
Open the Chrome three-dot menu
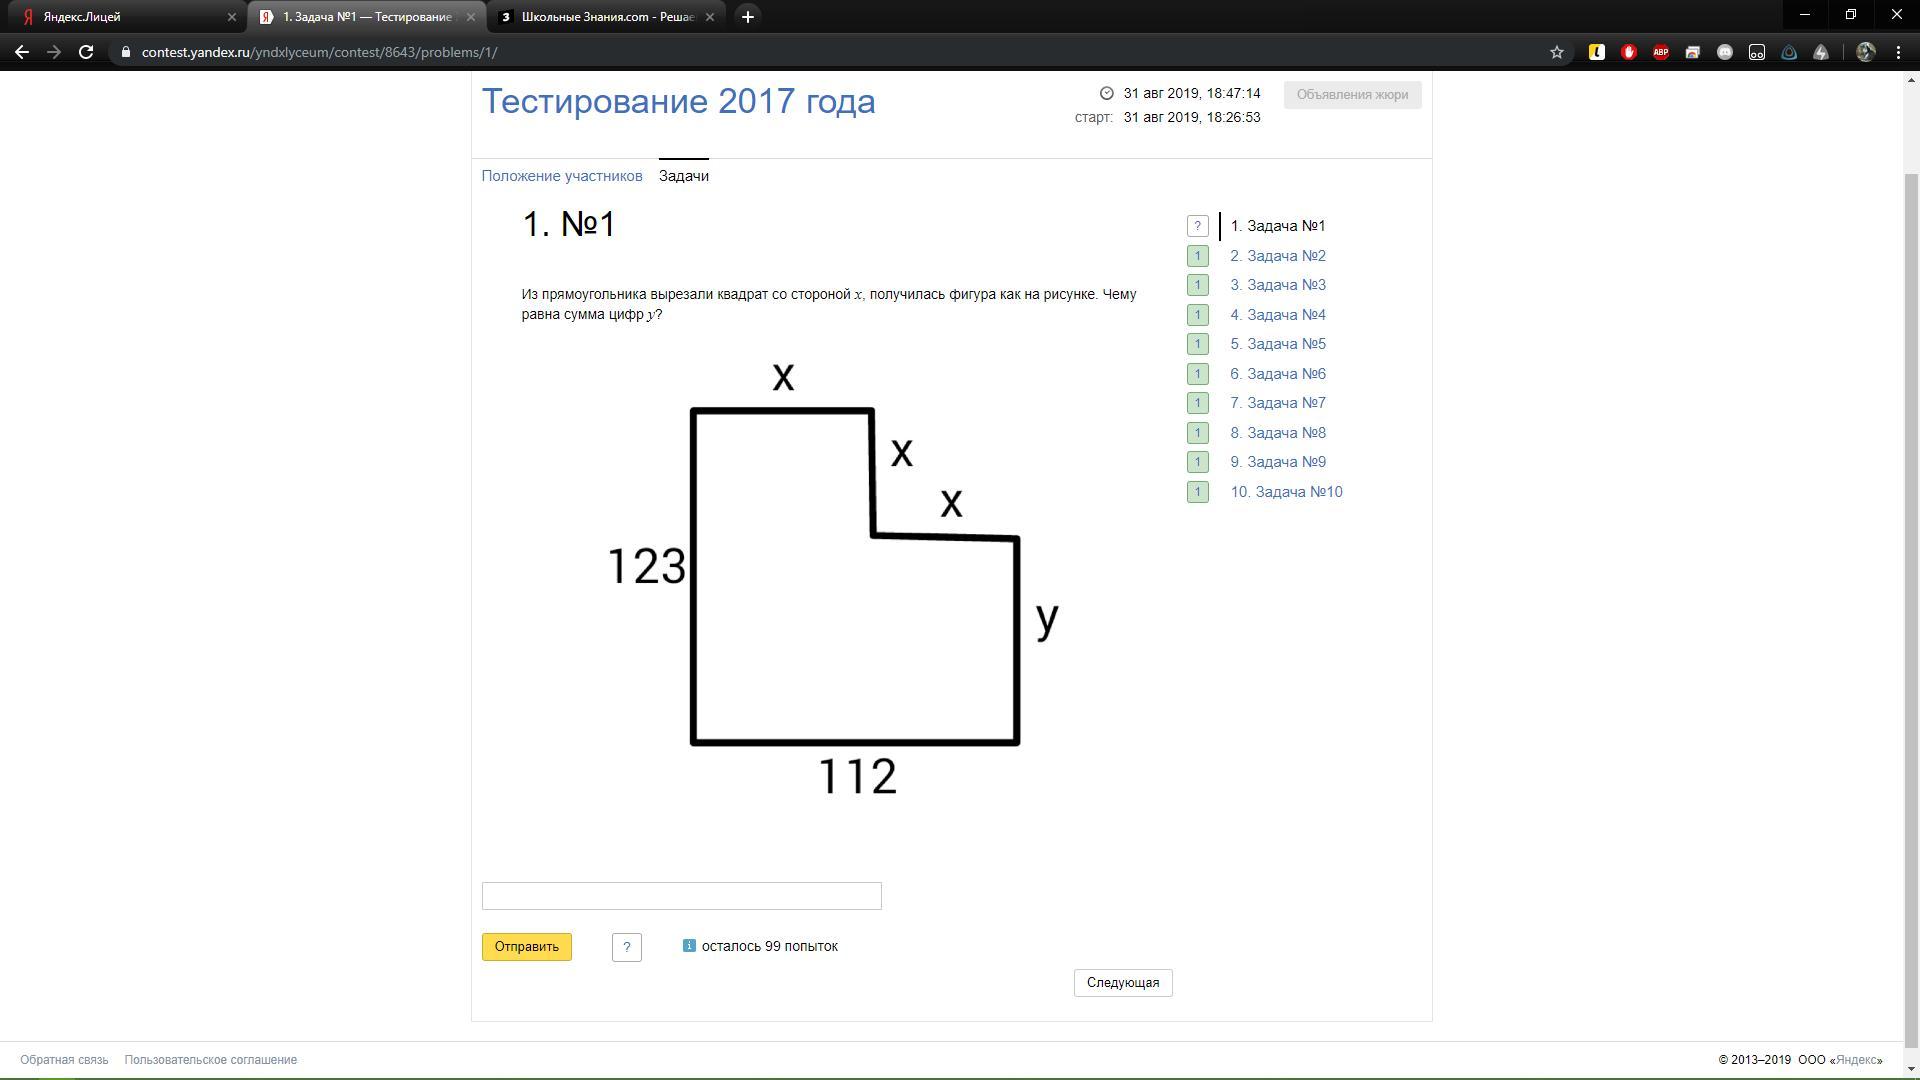[x=1898, y=52]
